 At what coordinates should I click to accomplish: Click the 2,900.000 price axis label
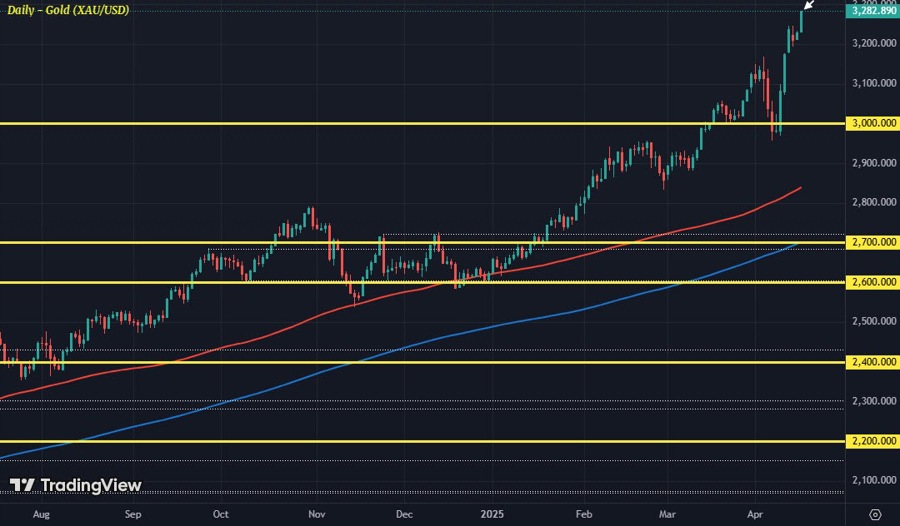pos(874,163)
